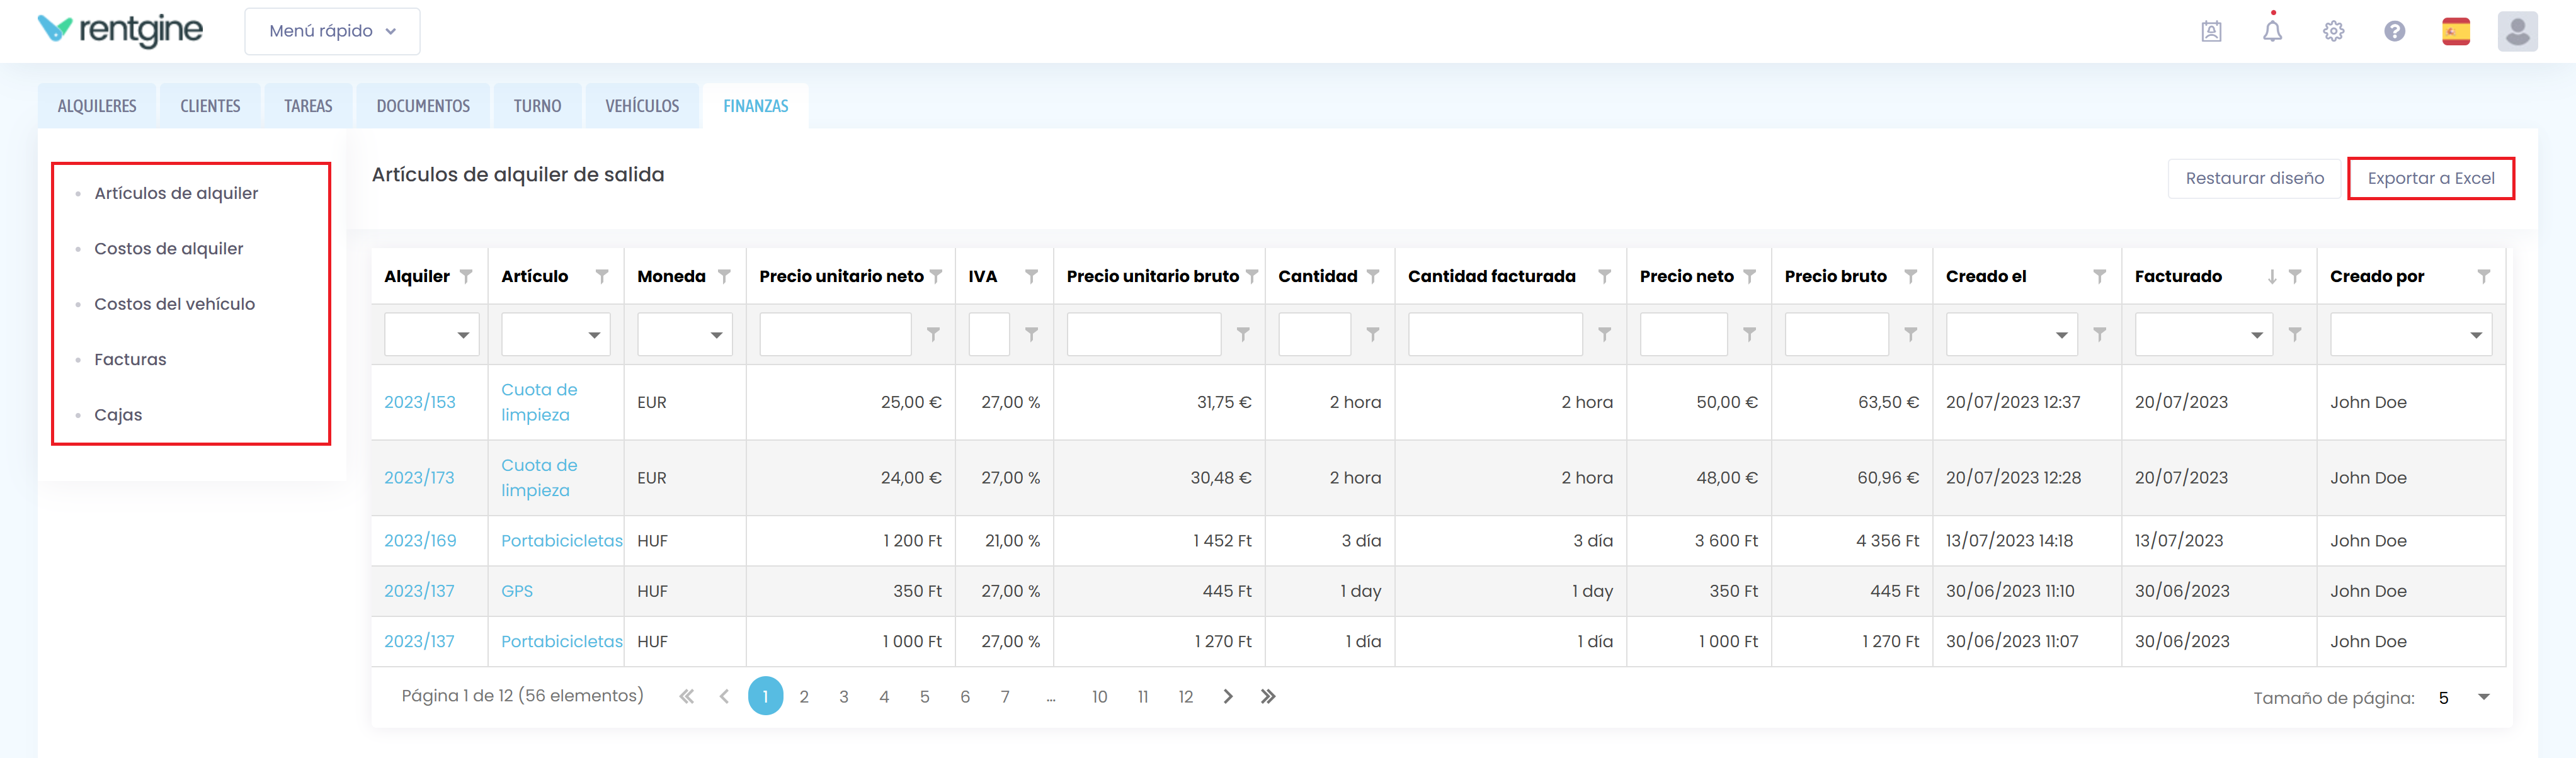The height and width of the screenshot is (758, 2576).
Task: Click the Cantidad facturada filter input
Action: point(1495,335)
